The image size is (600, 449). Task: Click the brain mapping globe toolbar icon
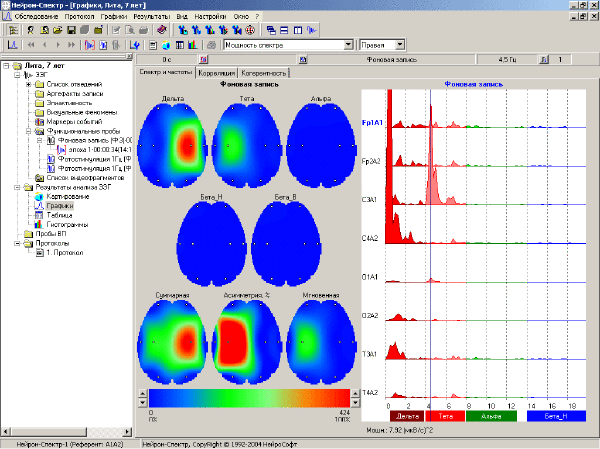tap(166, 45)
